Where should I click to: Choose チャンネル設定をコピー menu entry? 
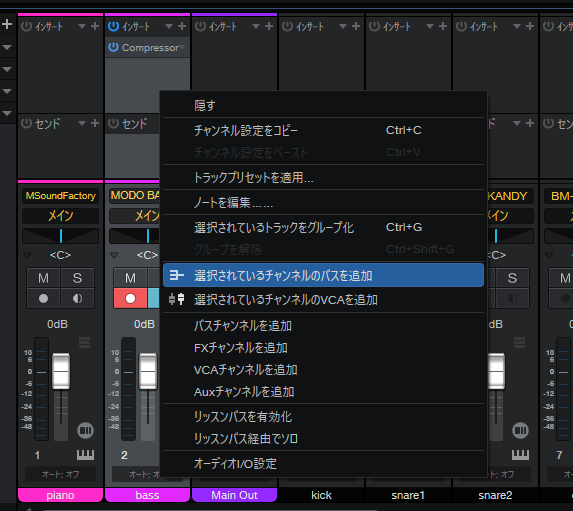(x=323, y=130)
